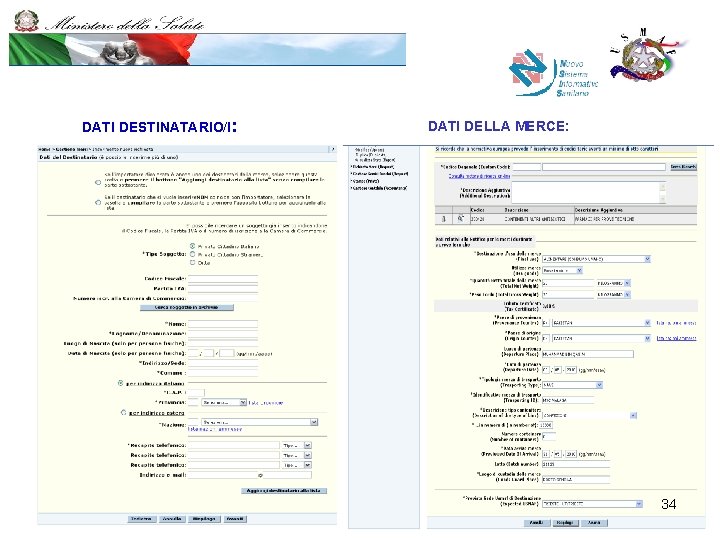Click the Indirizzo/Sede input field

(x=223, y=363)
